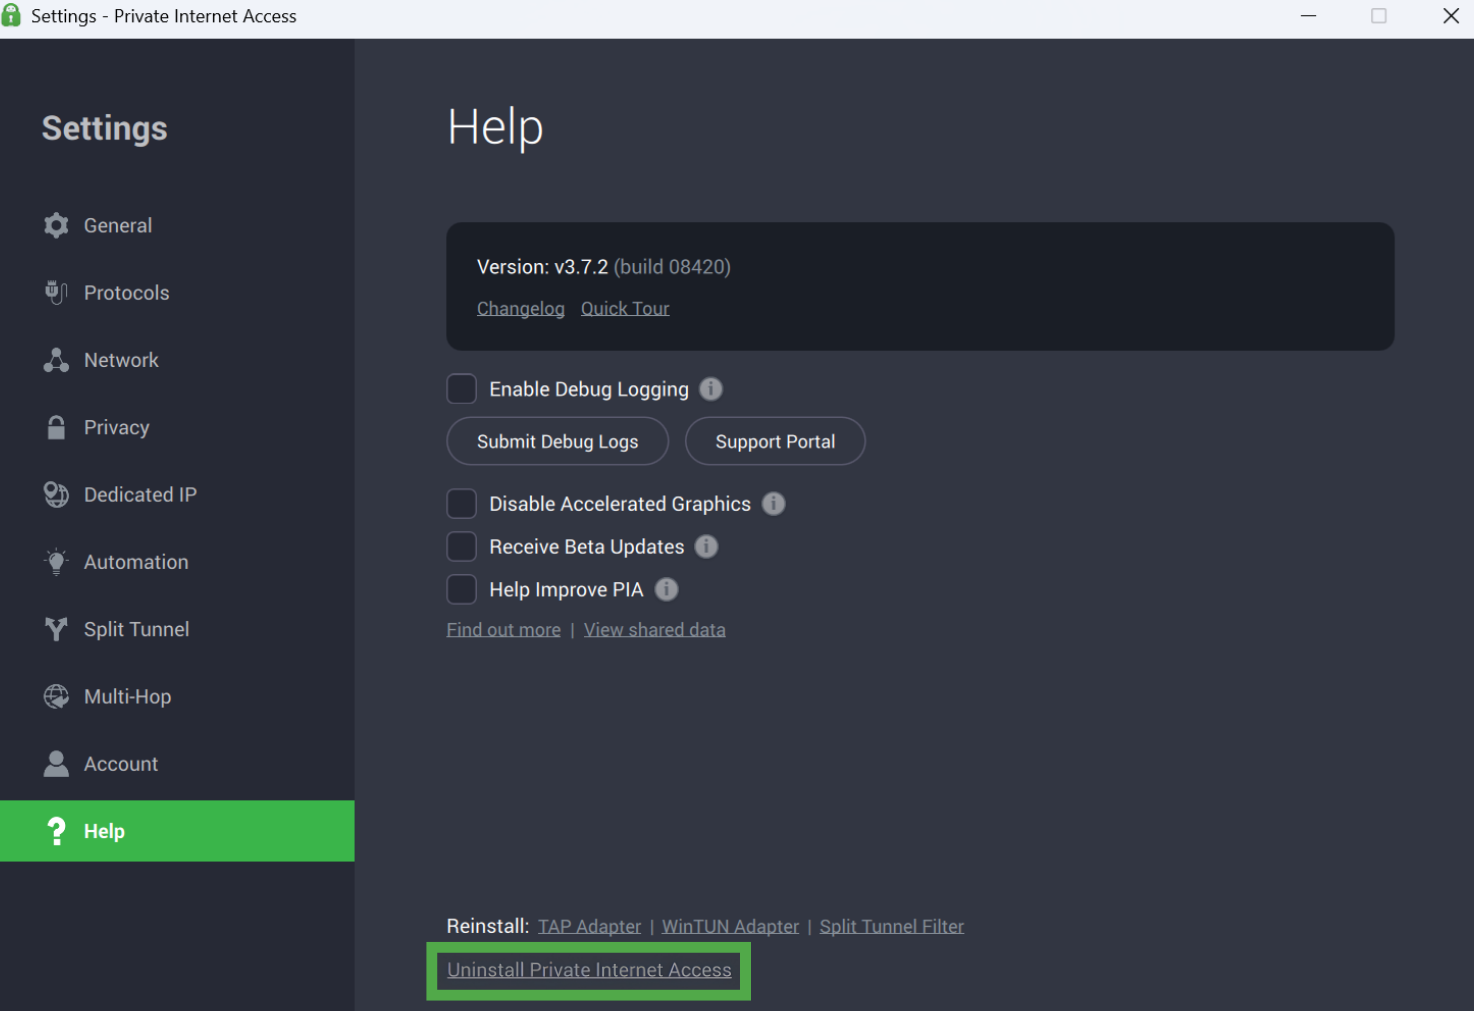Click the Multi-Hop globe icon
Screen dimensions: 1474x1015
[56, 696]
